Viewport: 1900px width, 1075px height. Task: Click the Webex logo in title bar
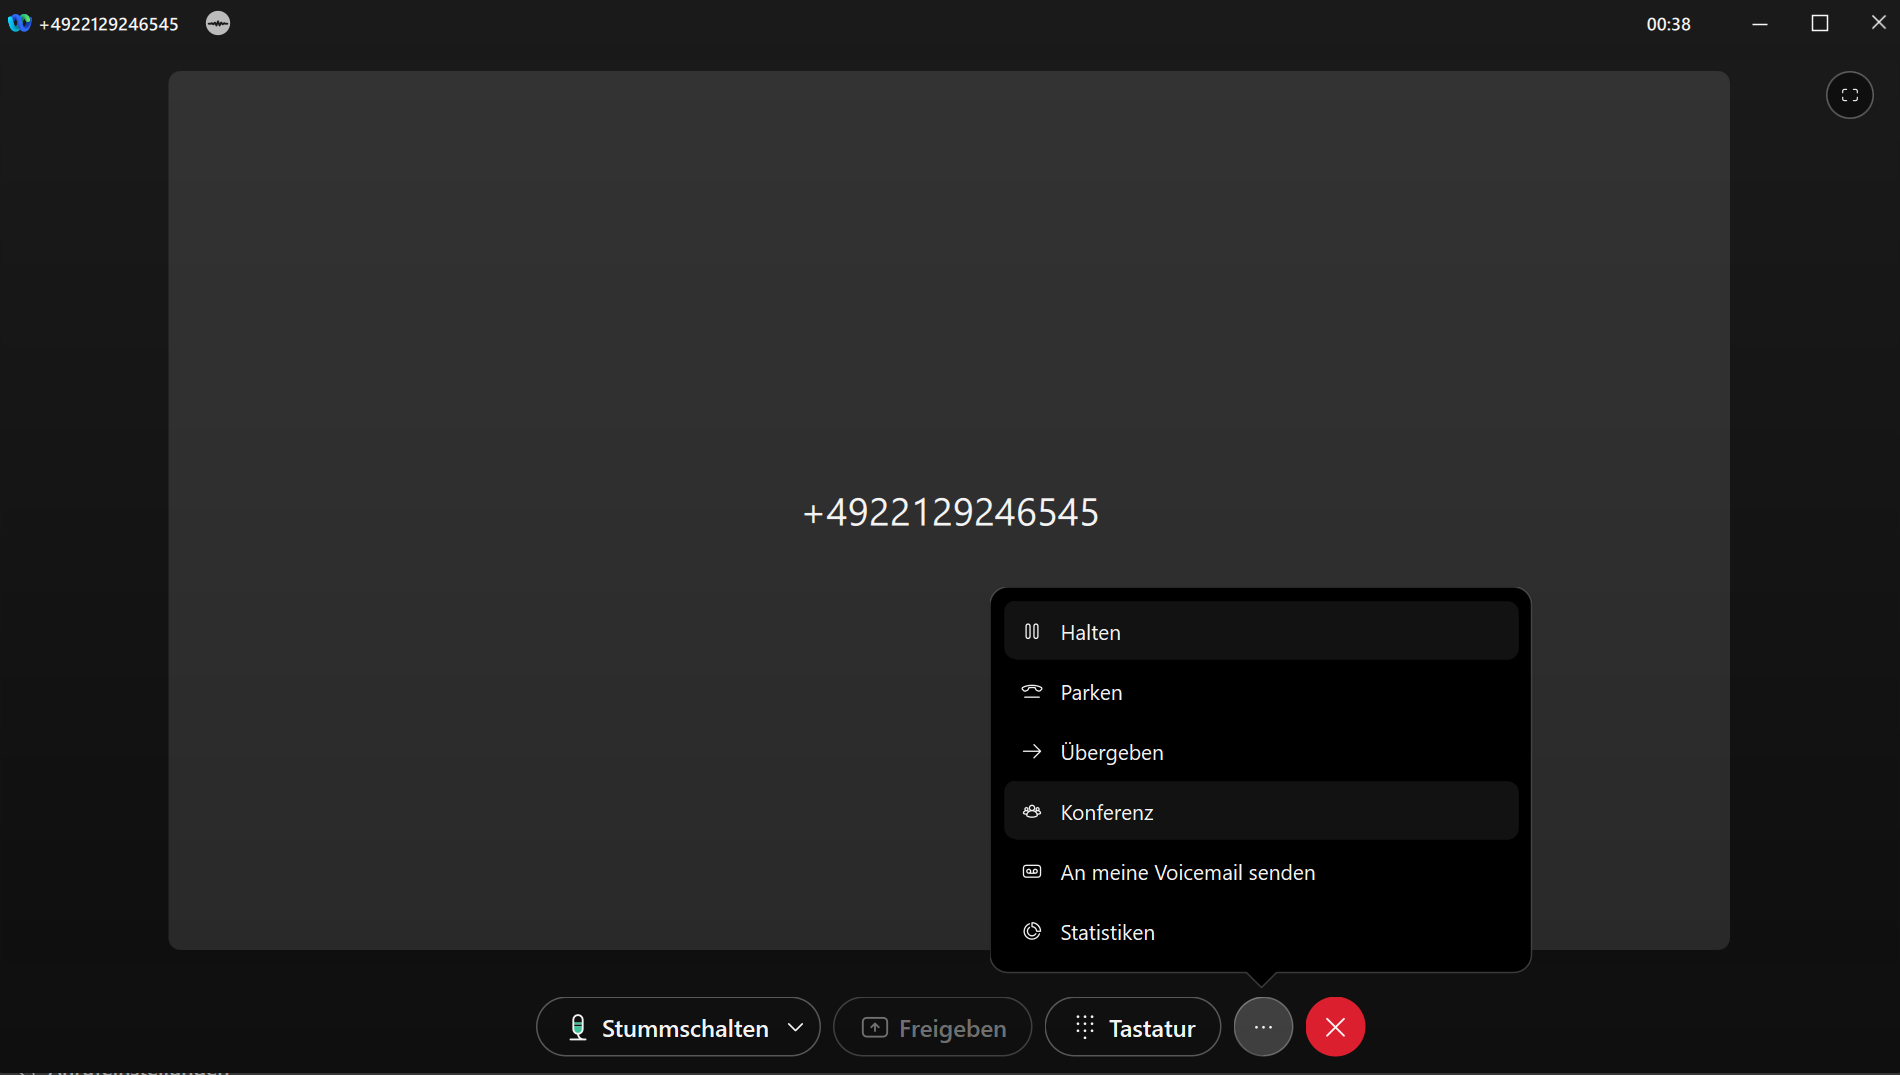(x=19, y=23)
